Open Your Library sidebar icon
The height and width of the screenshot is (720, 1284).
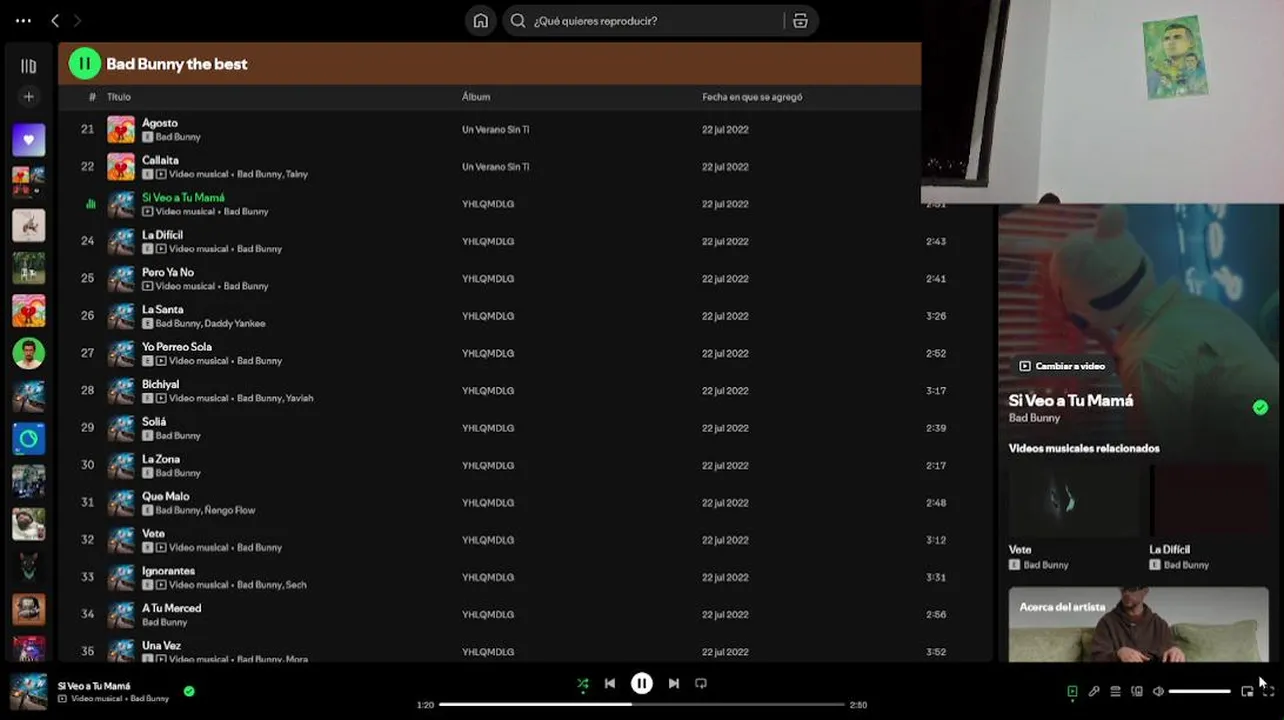coord(28,66)
